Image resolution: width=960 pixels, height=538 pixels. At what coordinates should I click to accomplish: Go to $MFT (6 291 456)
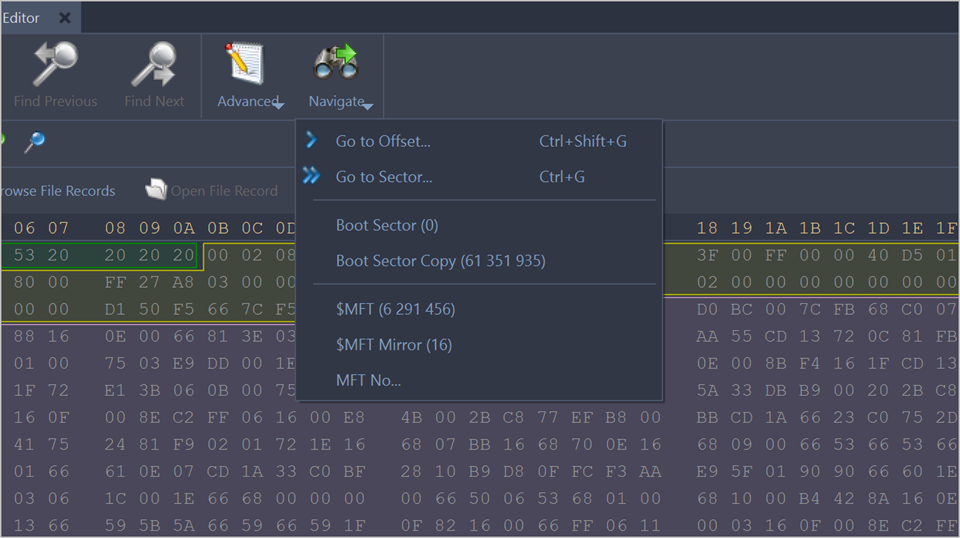point(395,309)
